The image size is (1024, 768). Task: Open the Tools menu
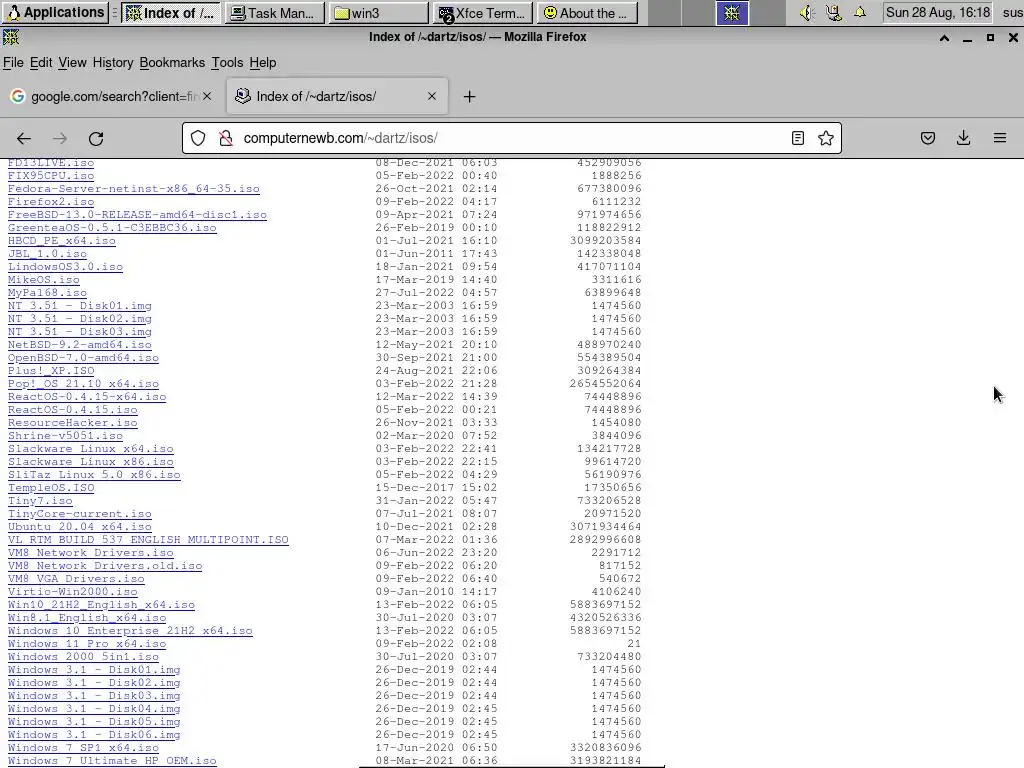[227, 63]
